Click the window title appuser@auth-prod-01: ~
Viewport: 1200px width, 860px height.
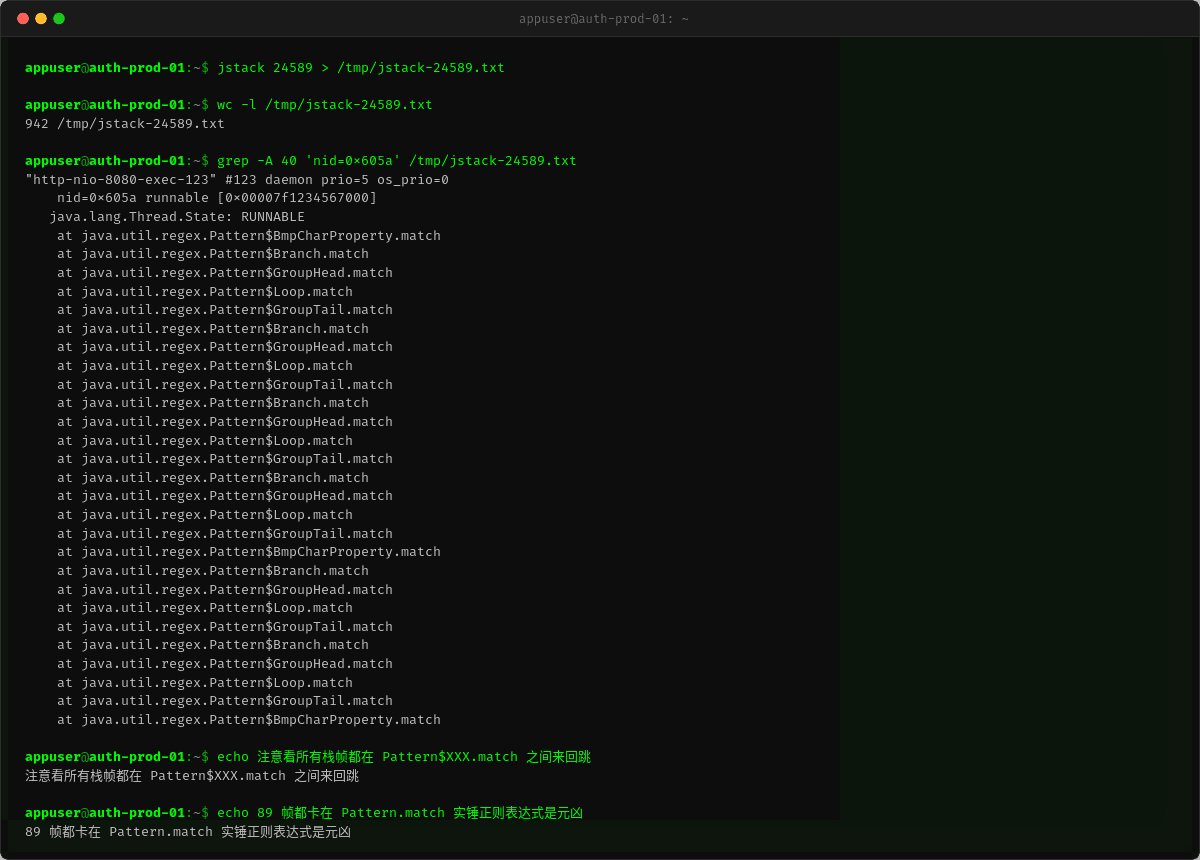pyautogui.click(x=603, y=19)
